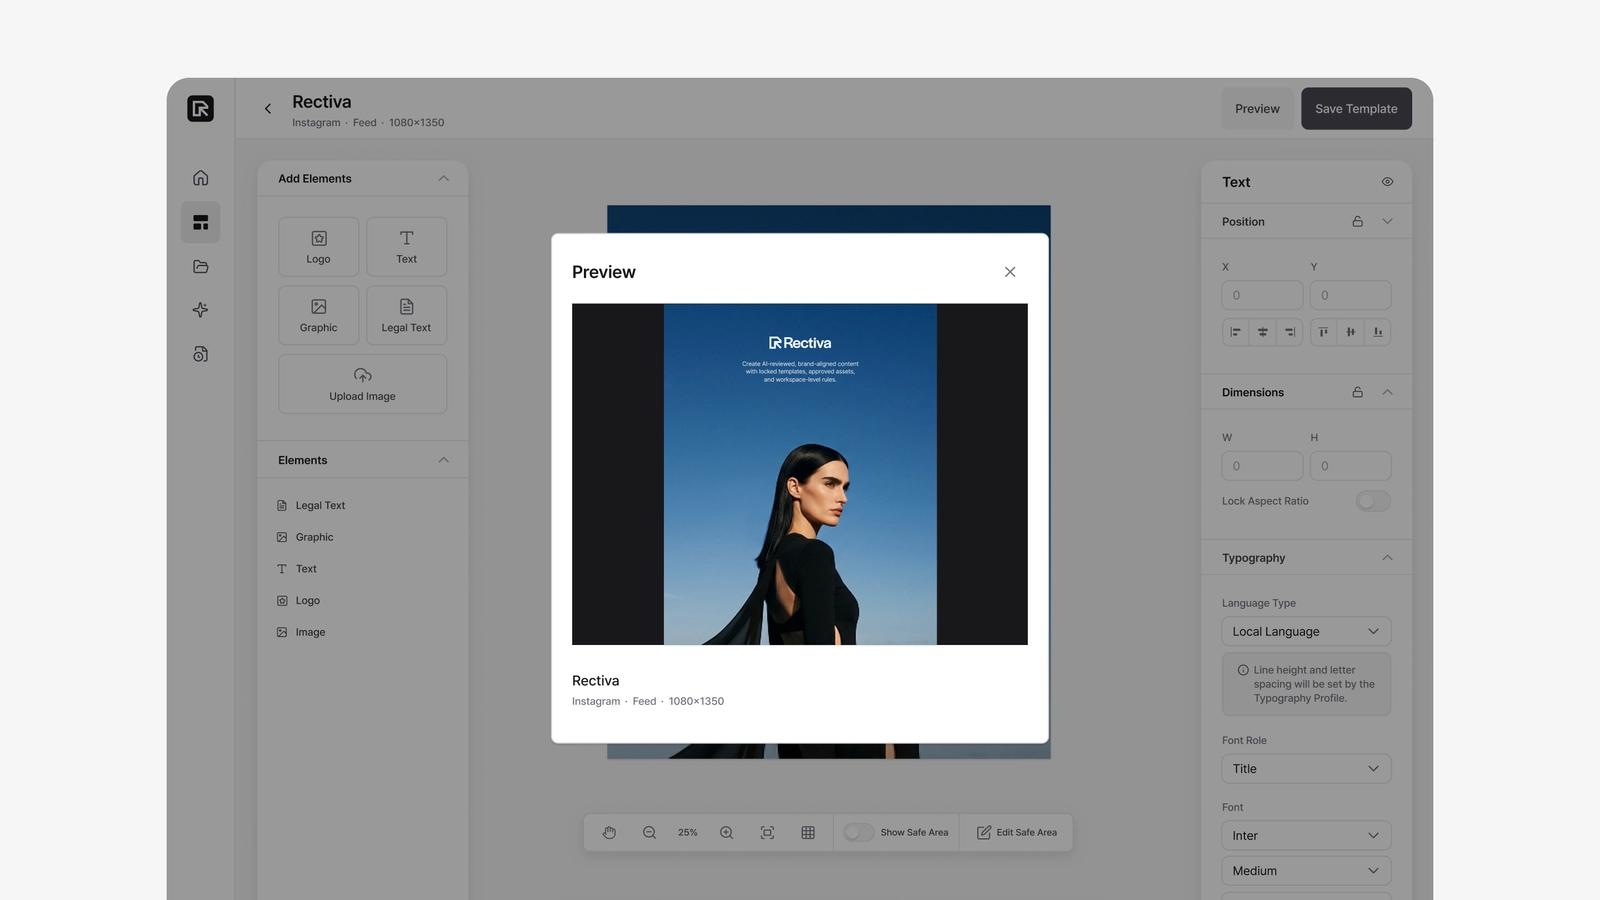Click the line height info icon

[x=1243, y=670]
